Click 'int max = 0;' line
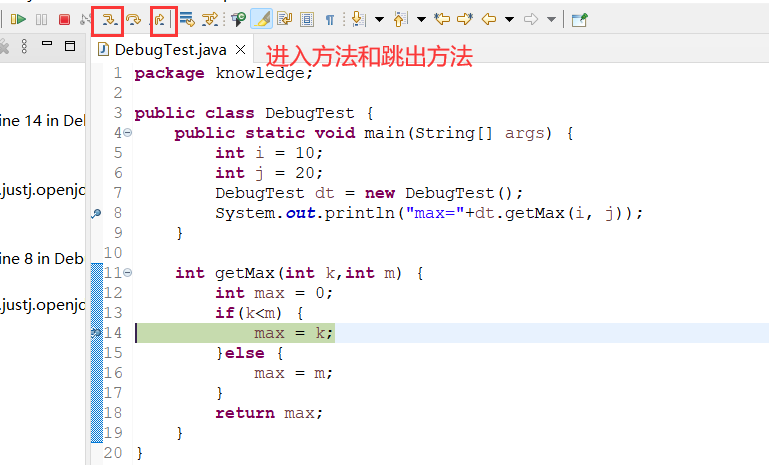 pyautogui.click(x=274, y=293)
